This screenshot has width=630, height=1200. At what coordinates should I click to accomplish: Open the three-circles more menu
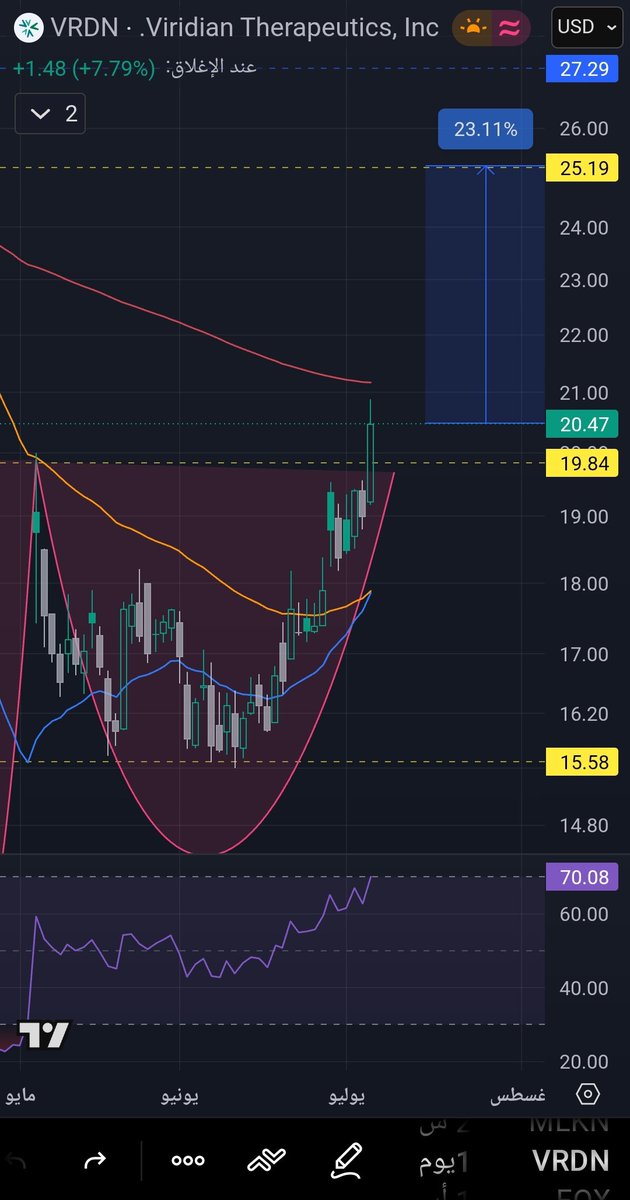pos(188,1160)
